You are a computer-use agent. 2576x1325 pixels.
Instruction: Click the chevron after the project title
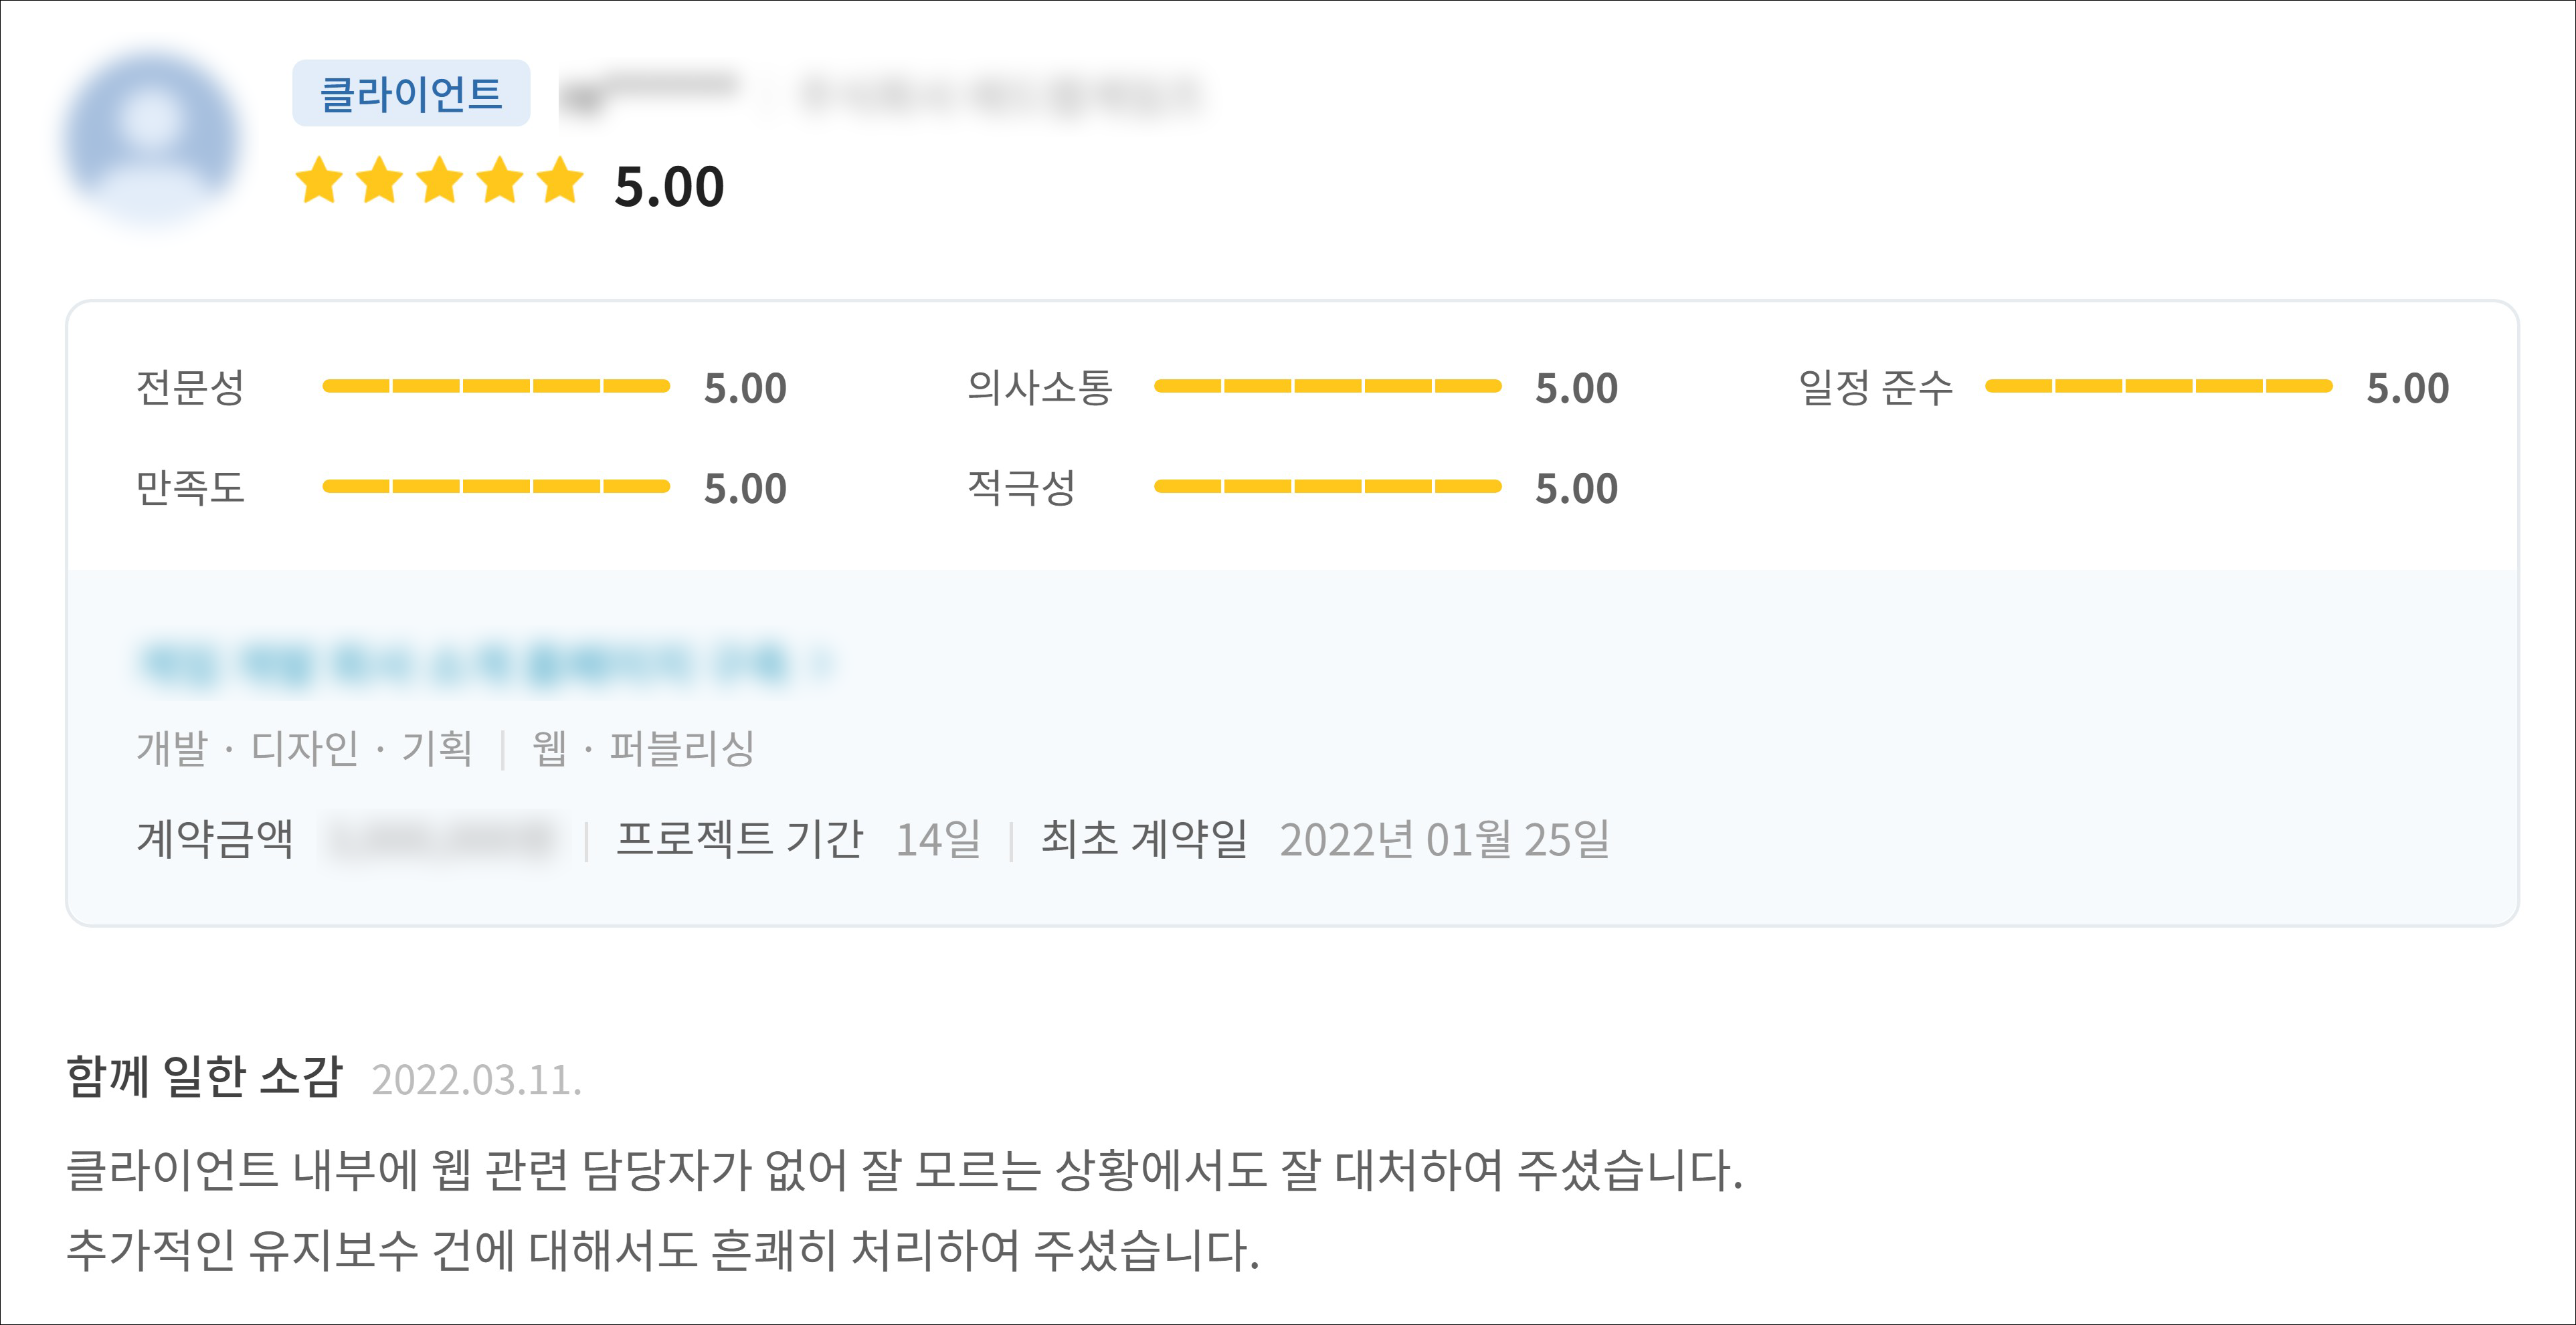822,663
